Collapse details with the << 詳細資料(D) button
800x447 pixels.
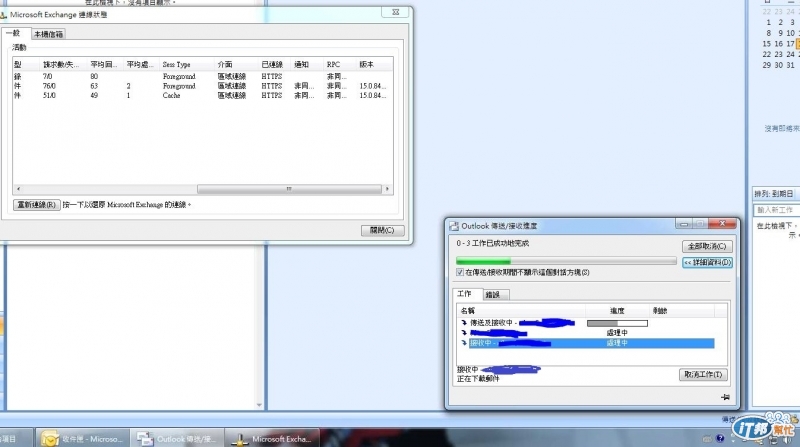708,262
